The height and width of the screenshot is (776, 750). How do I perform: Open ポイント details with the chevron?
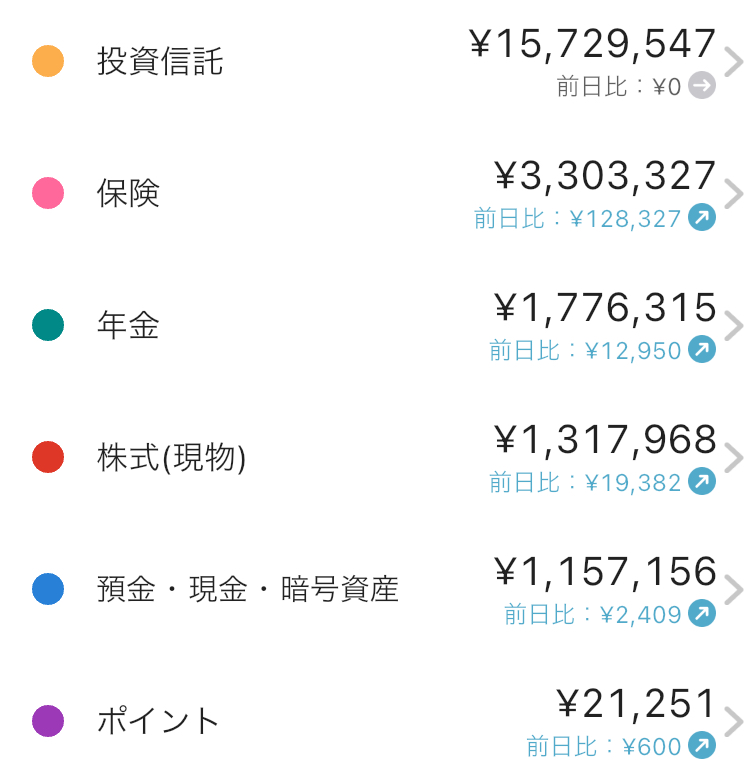734,722
